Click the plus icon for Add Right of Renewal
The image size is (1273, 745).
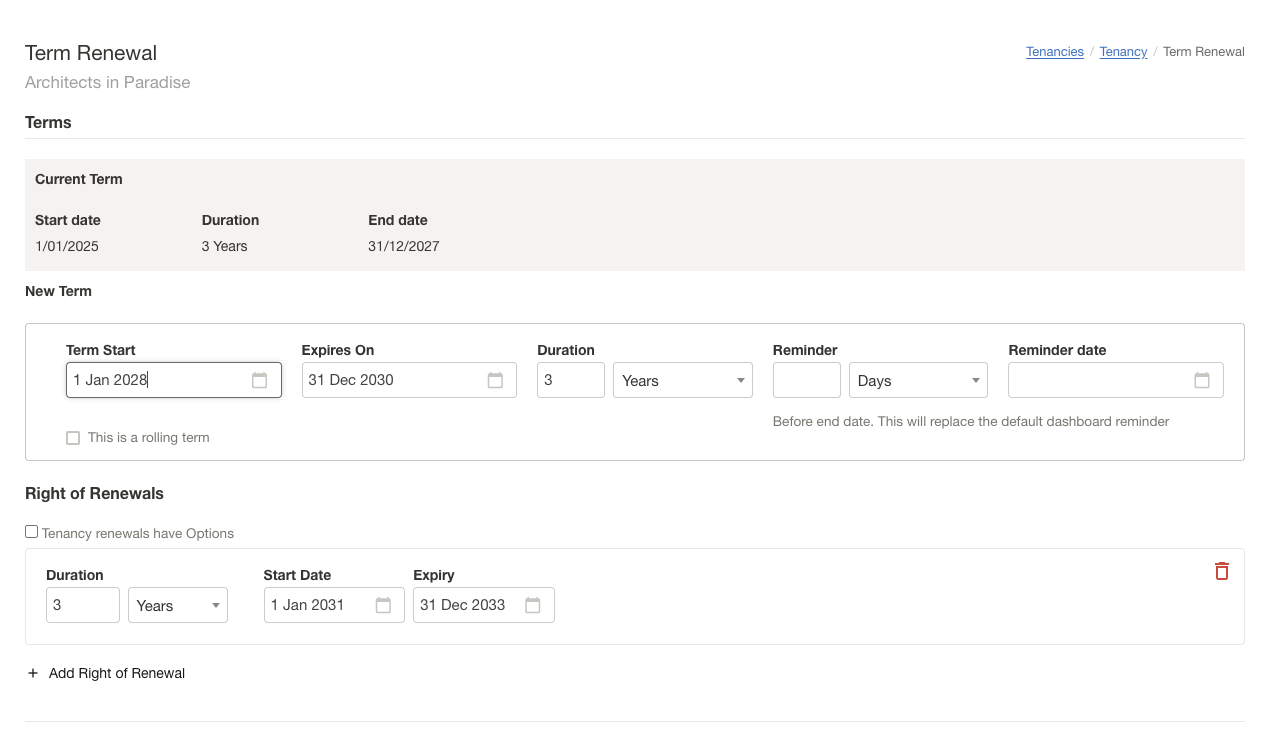[33, 673]
